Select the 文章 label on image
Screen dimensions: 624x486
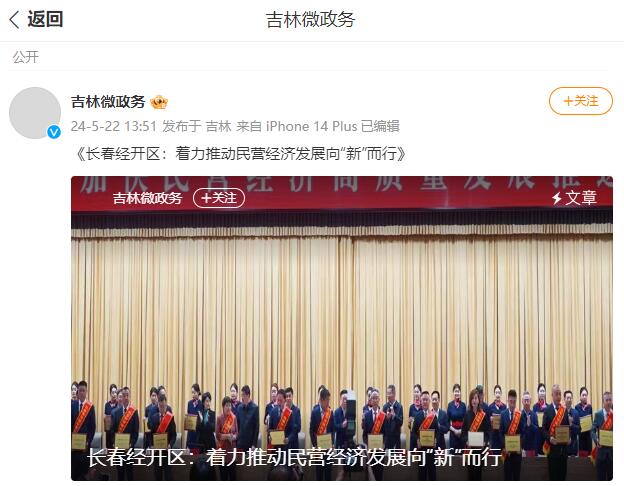click(581, 198)
